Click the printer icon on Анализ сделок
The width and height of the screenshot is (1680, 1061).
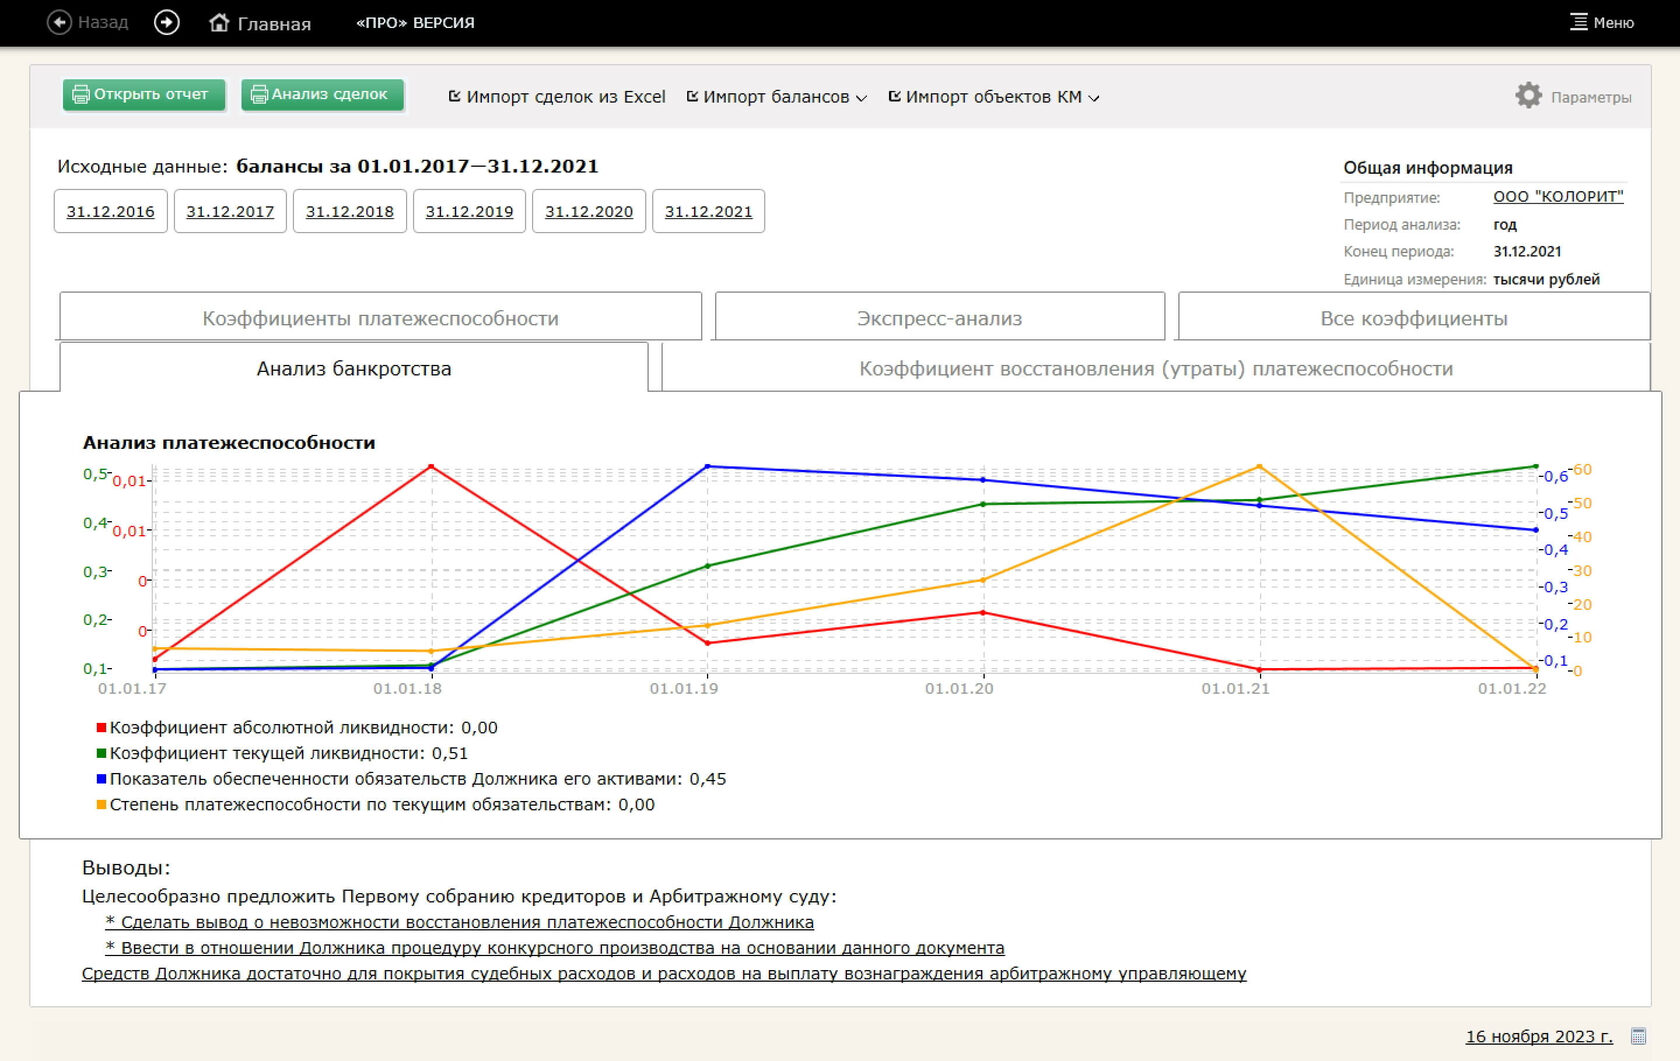tap(259, 95)
